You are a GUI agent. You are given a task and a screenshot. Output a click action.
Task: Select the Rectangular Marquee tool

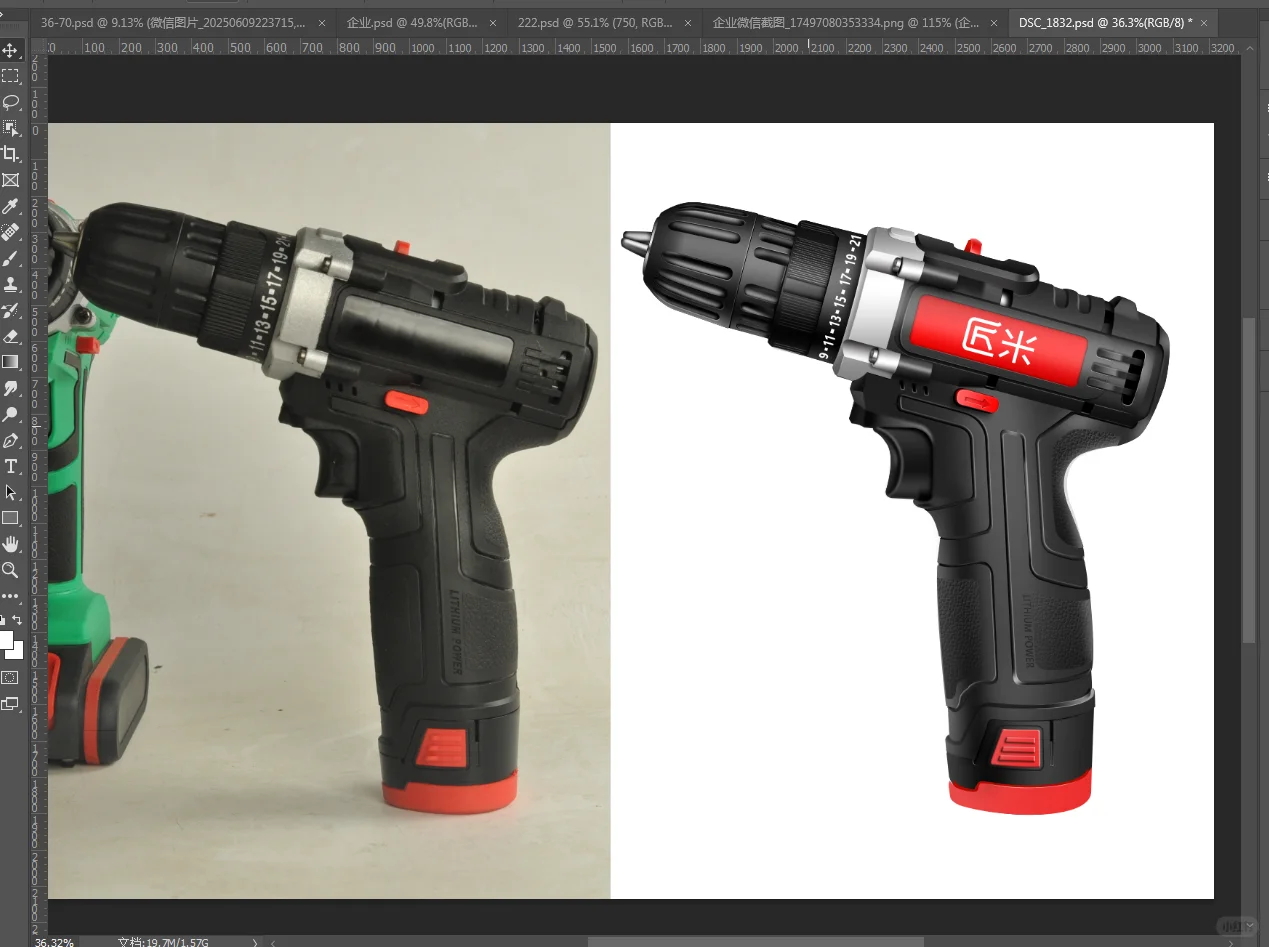coord(10,76)
